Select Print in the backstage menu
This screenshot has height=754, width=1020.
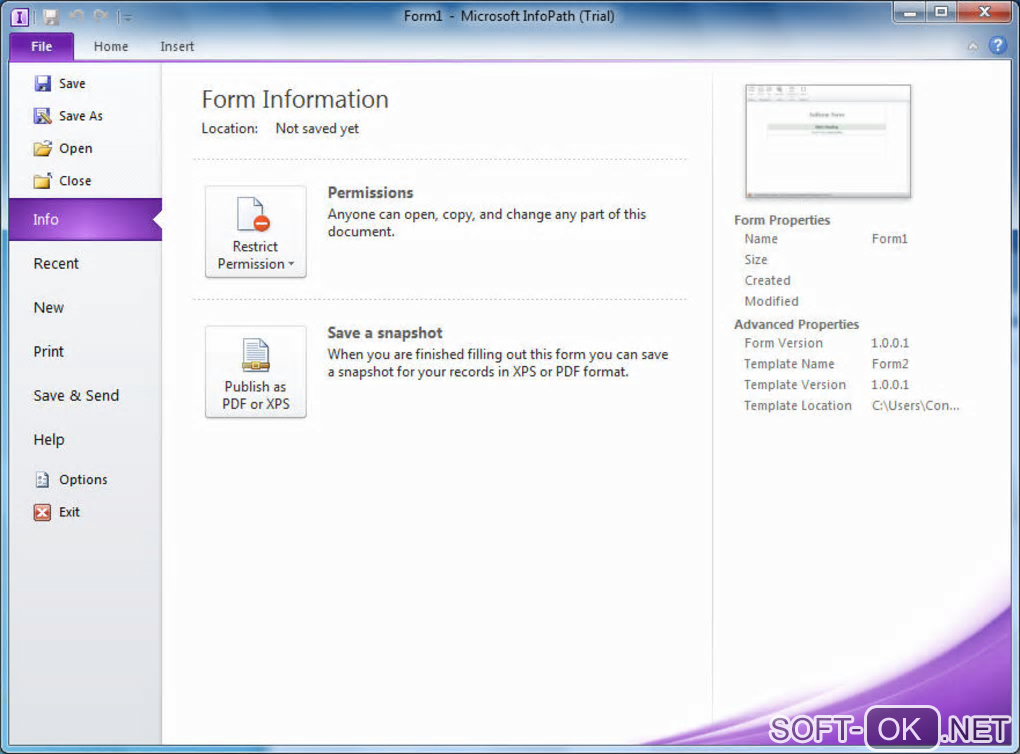tap(49, 351)
